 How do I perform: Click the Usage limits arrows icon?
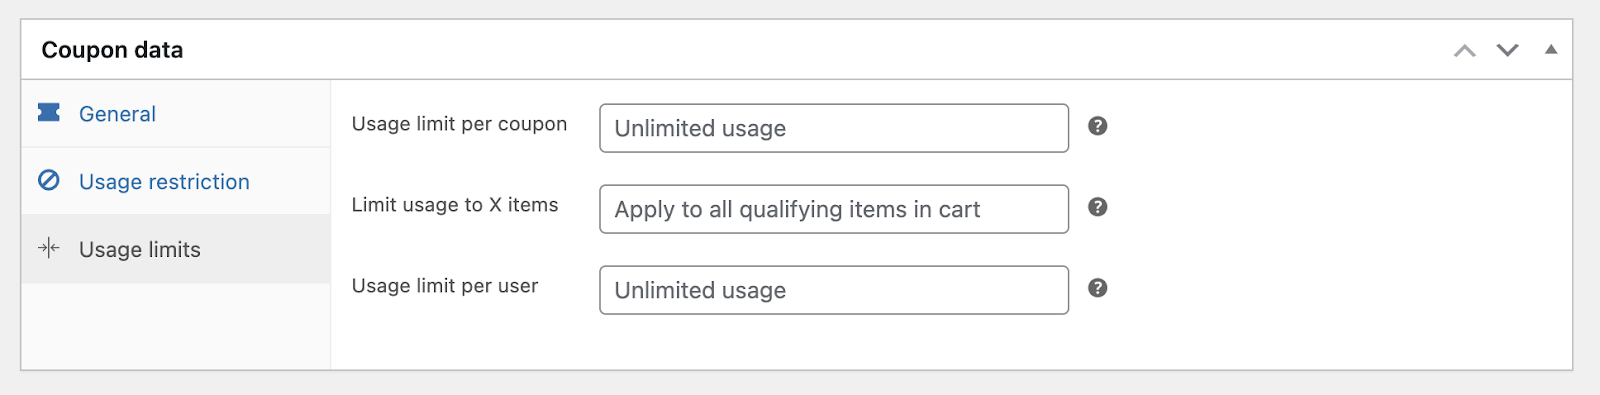pos(49,248)
